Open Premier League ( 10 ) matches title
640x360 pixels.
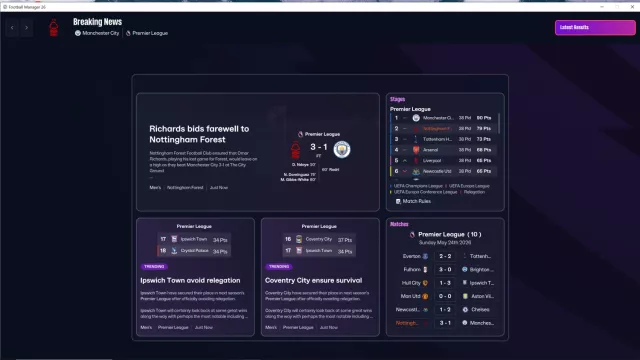point(449,234)
